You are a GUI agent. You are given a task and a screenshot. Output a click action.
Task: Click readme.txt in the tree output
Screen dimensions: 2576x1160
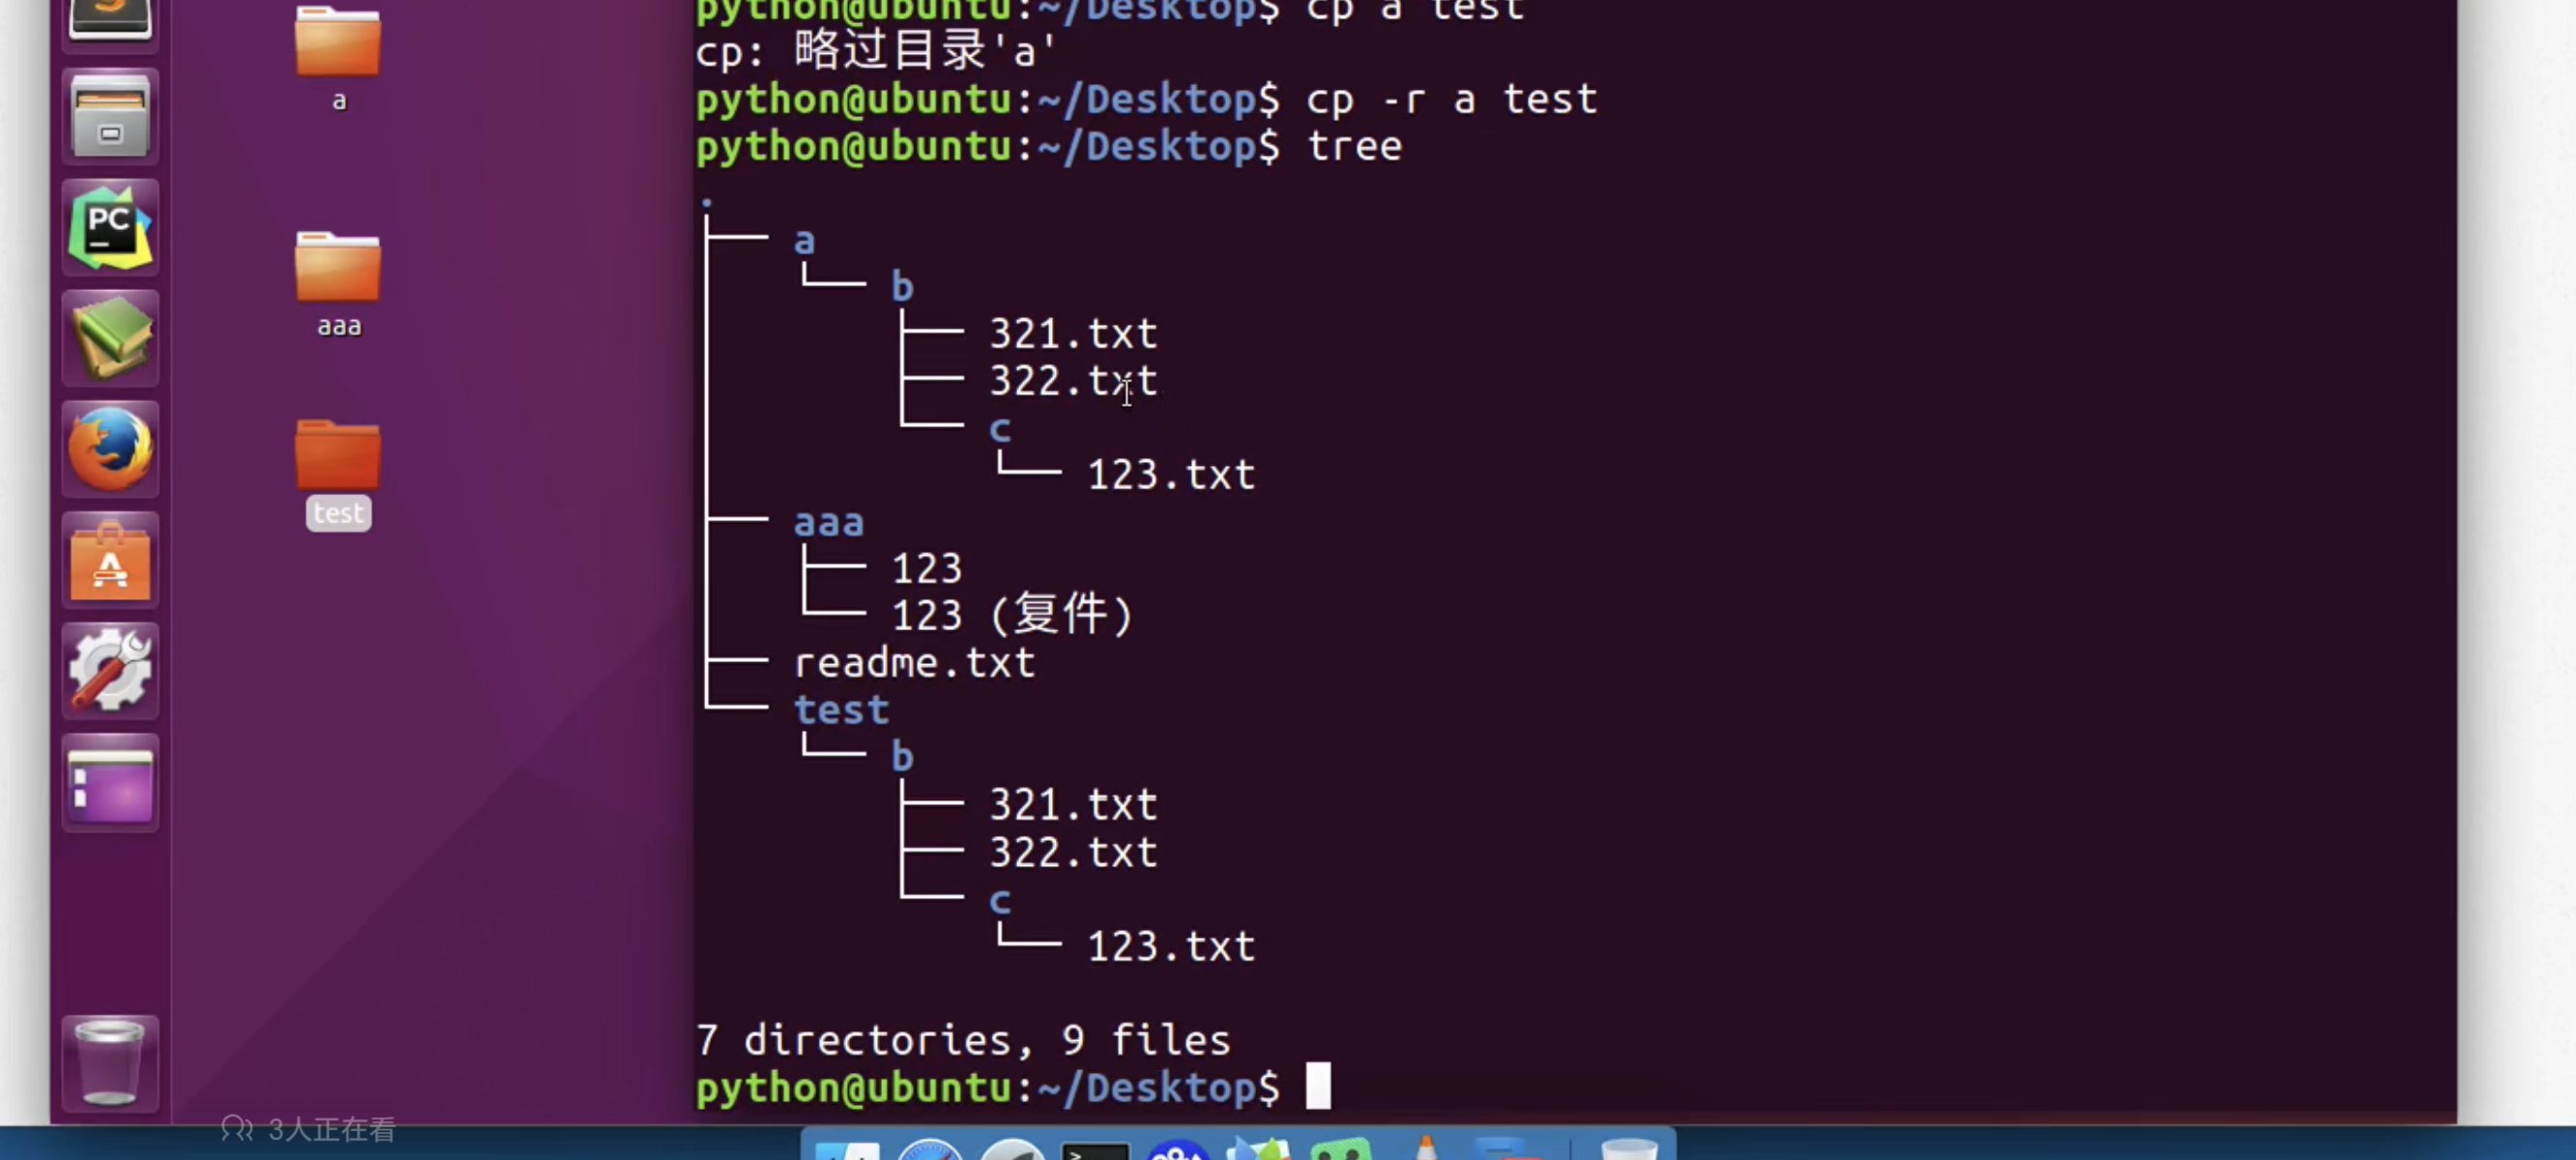(914, 663)
